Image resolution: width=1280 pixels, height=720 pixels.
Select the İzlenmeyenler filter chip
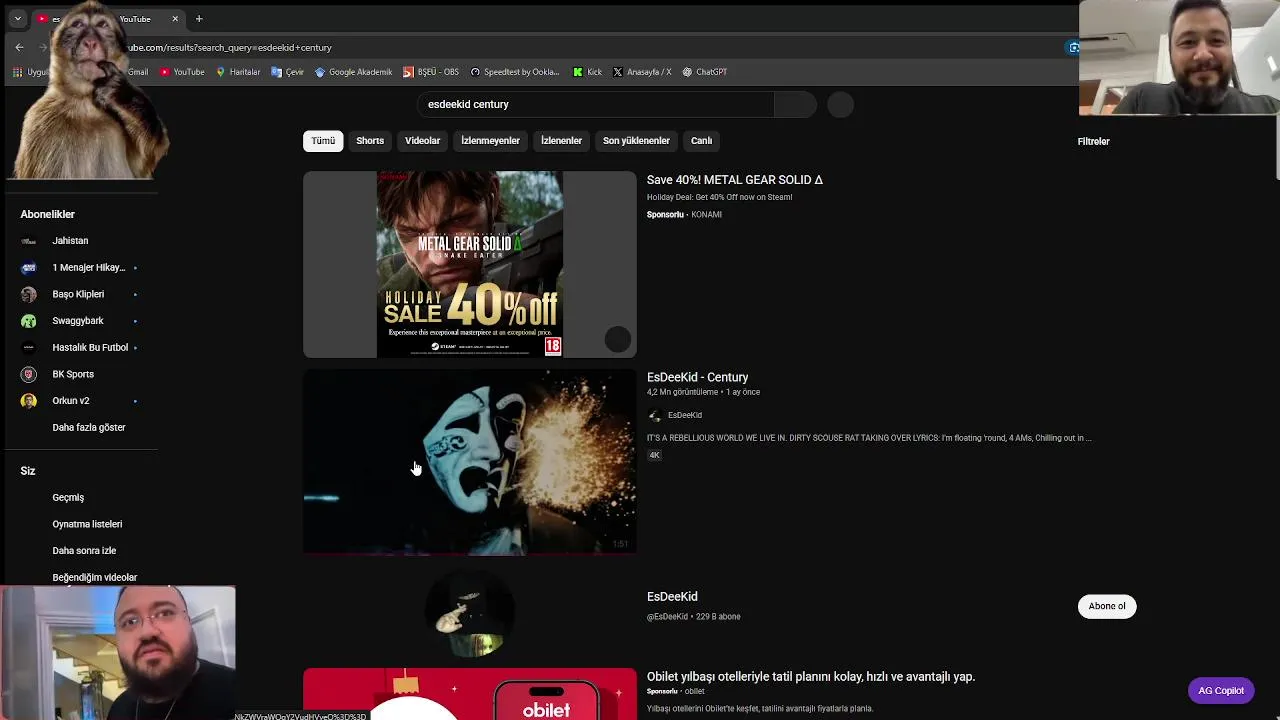point(490,141)
